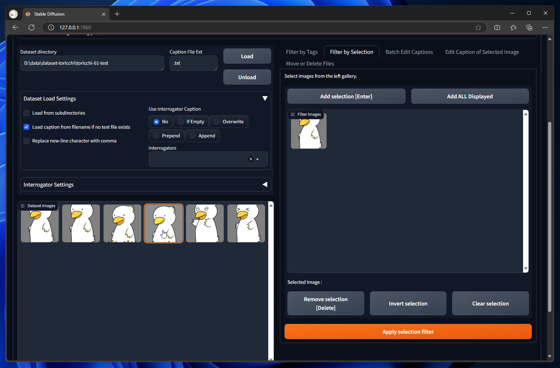Open browser favorites icon

click(513, 28)
